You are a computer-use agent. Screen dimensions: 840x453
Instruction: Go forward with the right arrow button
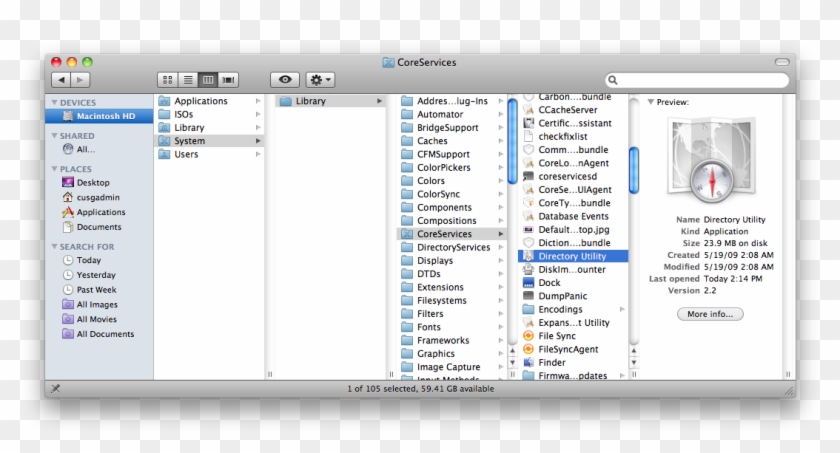point(80,80)
